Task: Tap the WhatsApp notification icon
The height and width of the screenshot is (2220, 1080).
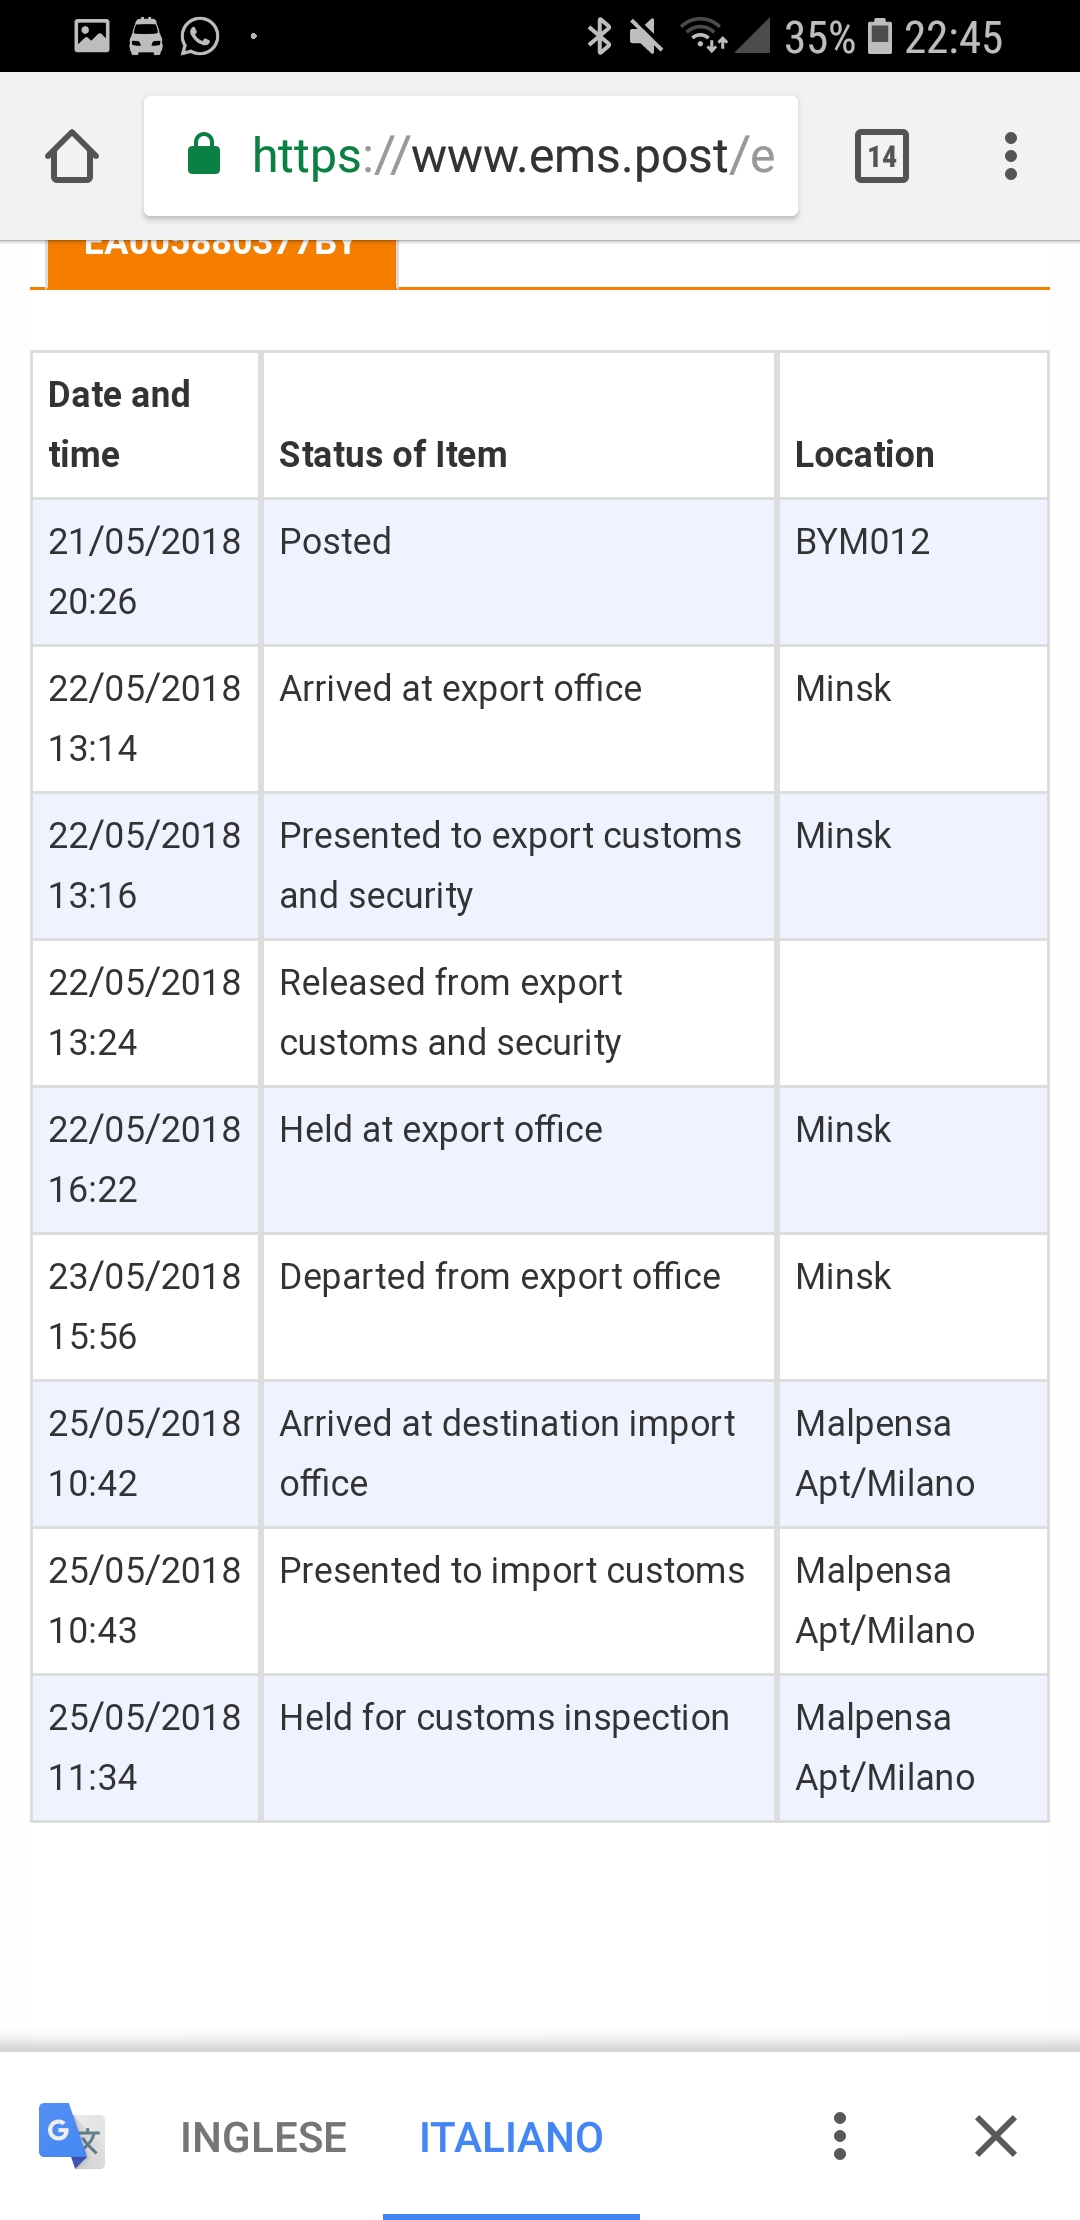Action: pos(200,37)
